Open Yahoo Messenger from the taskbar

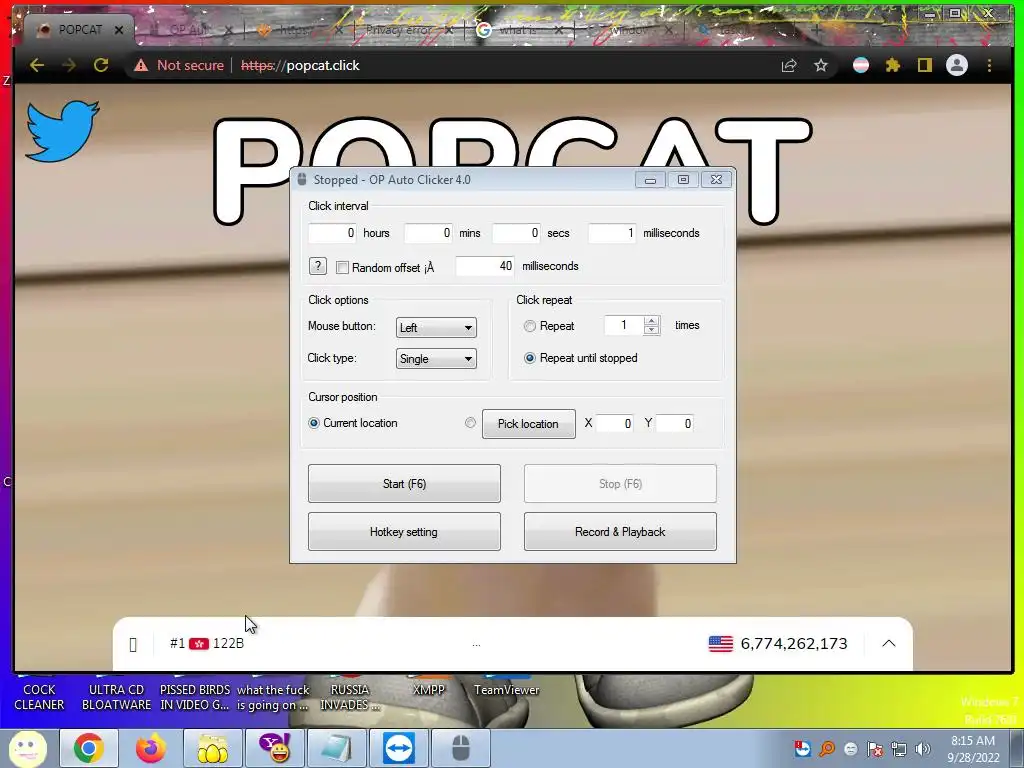(275, 748)
